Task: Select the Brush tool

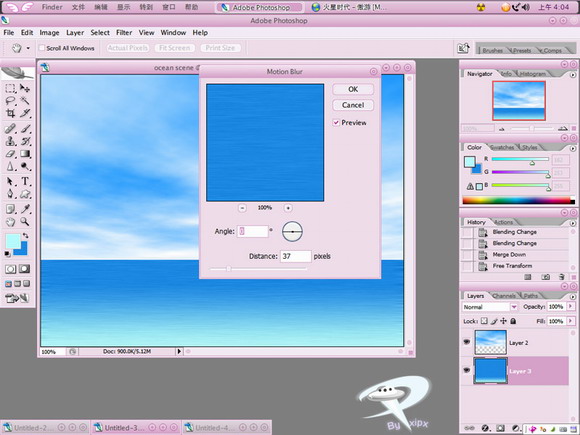Action: tap(25, 129)
